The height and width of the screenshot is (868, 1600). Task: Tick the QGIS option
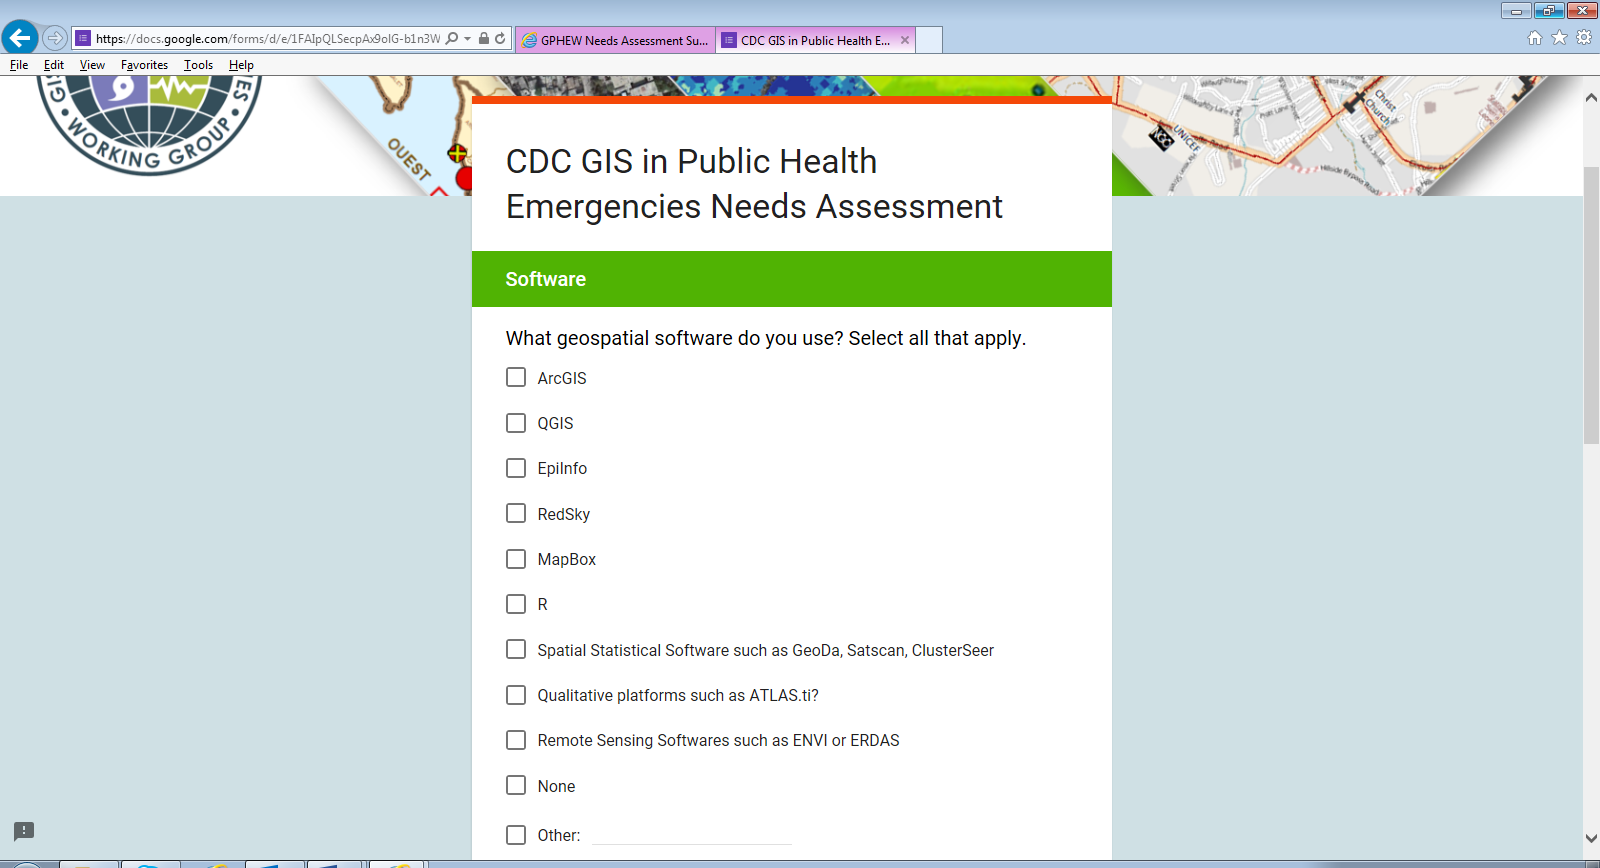click(516, 423)
